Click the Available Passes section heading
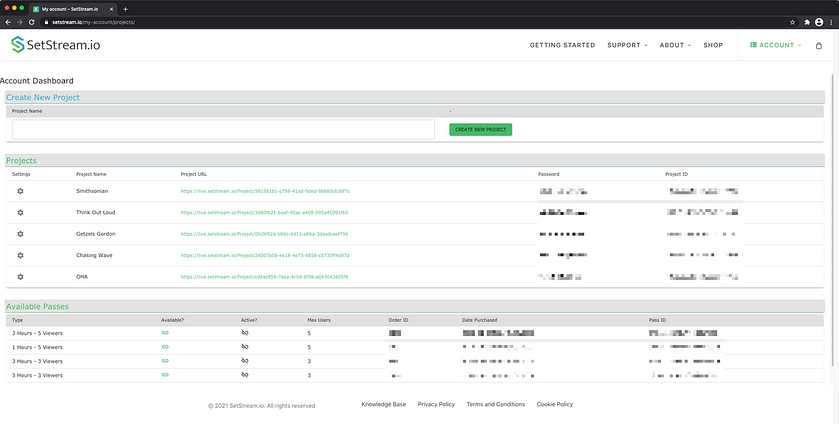 (37, 306)
